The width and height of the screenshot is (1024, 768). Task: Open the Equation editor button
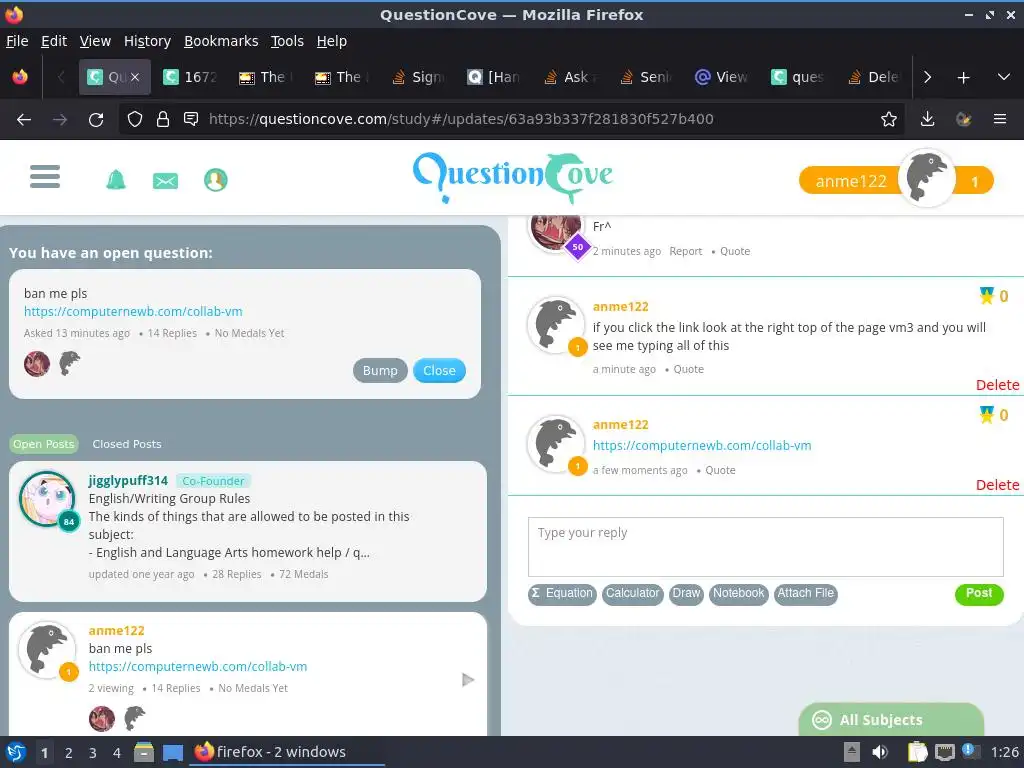(562, 594)
